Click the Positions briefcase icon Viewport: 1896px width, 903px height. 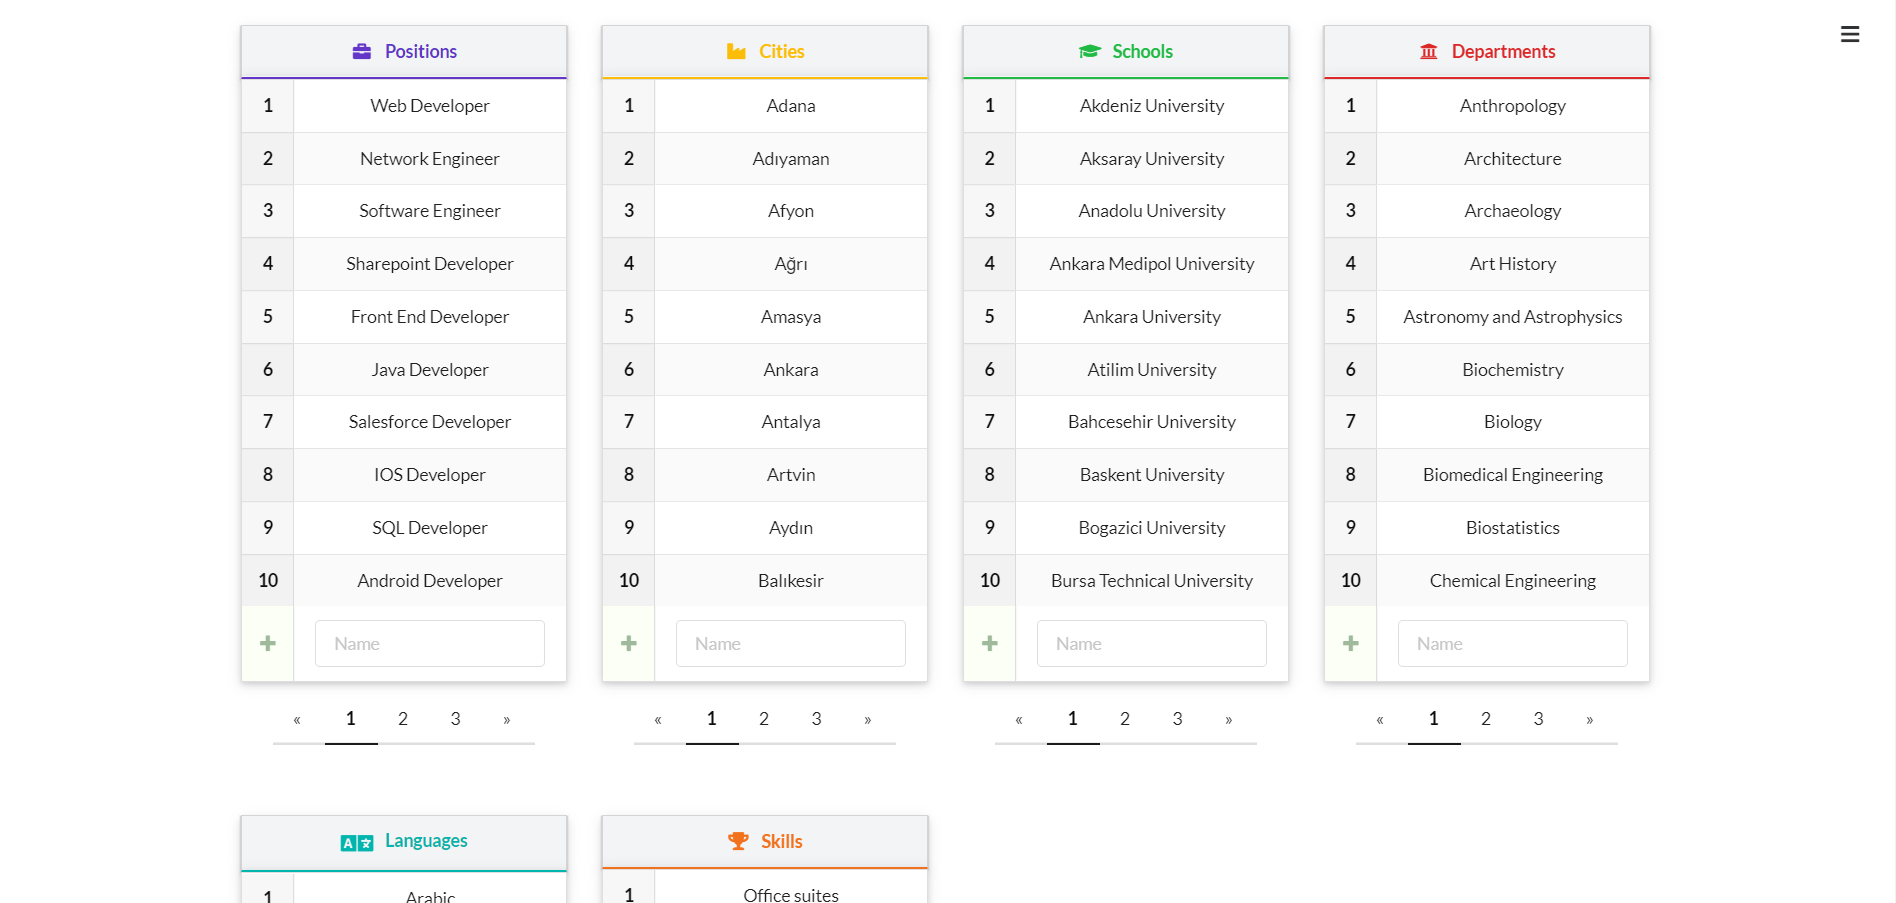[x=362, y=51]
